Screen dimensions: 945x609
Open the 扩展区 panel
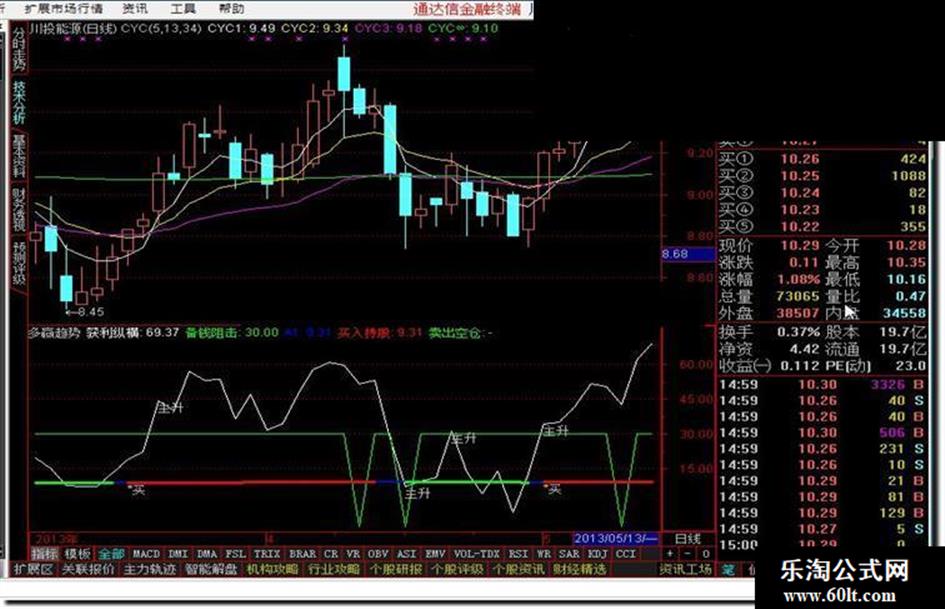[34, 569]
